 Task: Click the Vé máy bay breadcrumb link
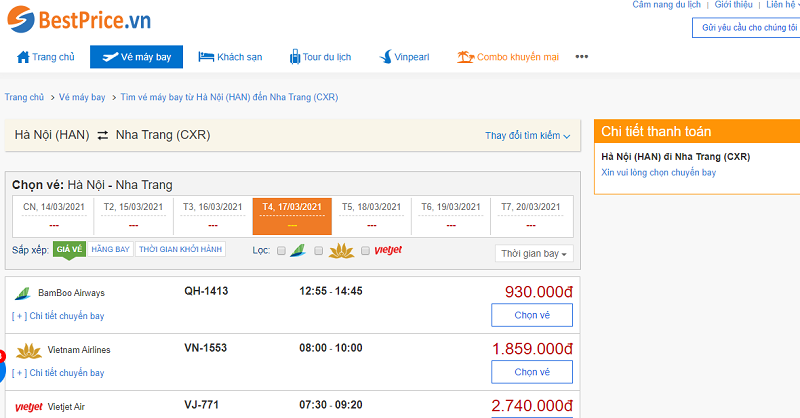point(82,97)
